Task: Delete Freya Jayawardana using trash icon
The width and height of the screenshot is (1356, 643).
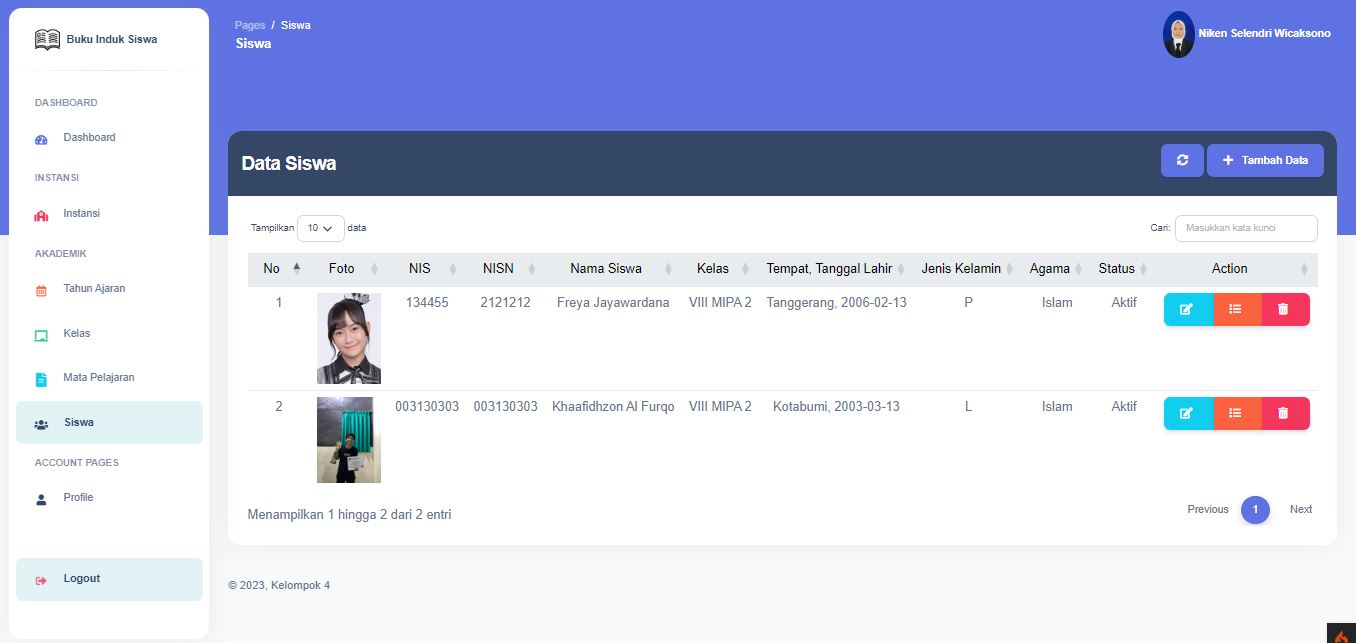Action: coord(1284,310)
